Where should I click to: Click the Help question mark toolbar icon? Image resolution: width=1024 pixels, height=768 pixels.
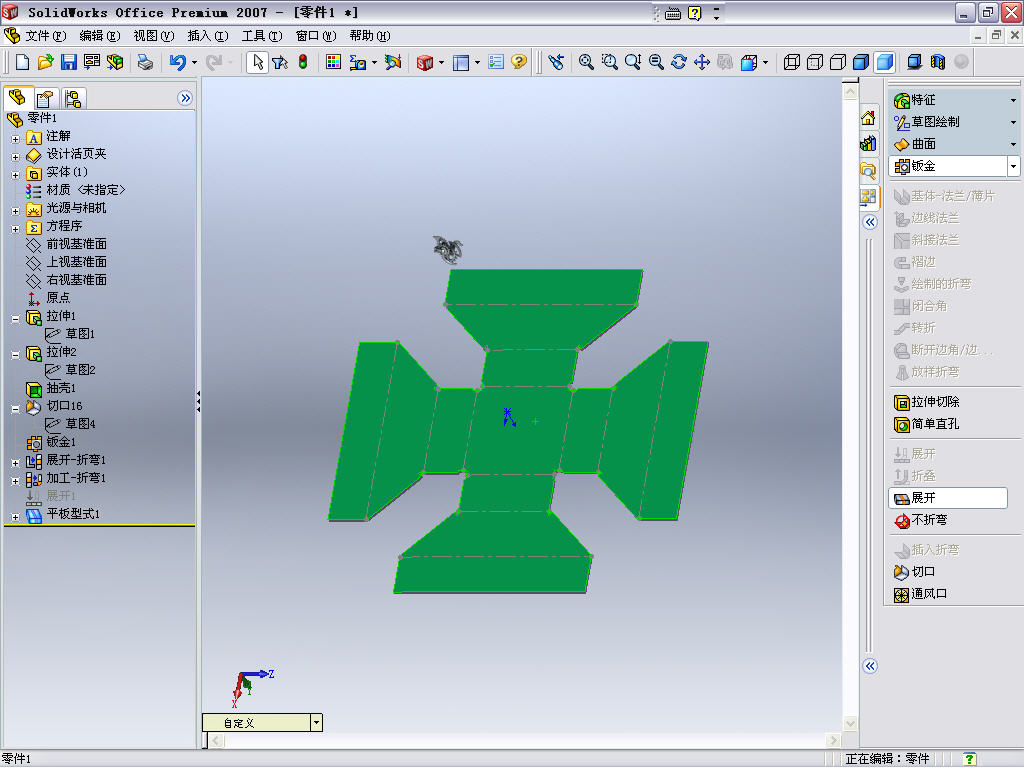tap(519, 62)
